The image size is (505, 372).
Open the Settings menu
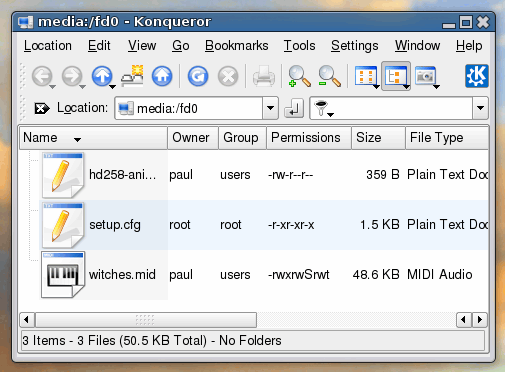pyautogui.click(x=354, y=46)
